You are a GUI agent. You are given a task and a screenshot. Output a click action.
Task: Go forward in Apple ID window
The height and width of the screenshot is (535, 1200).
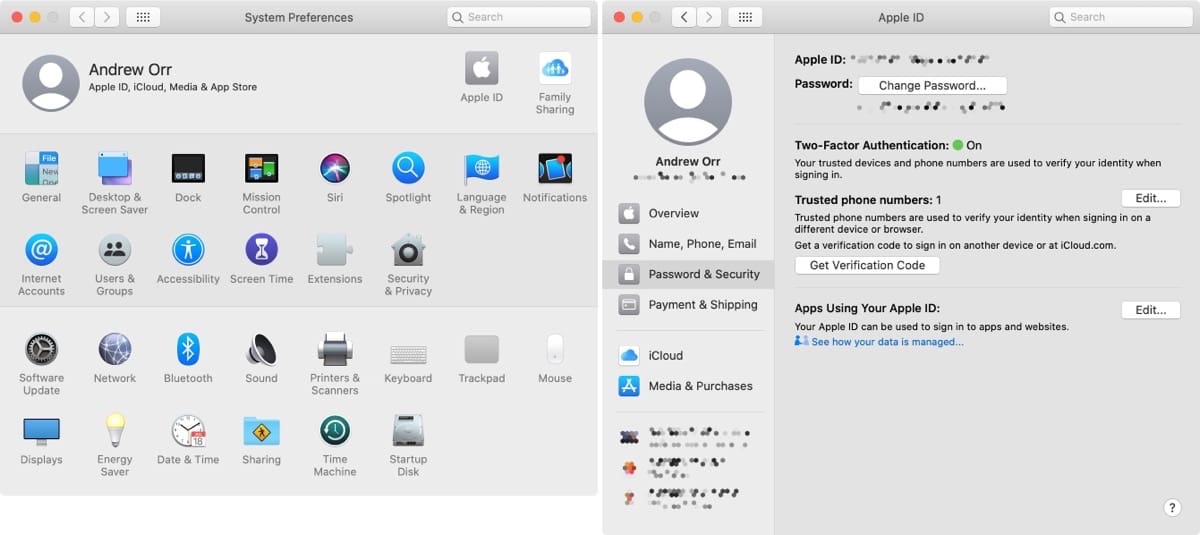point(709,17)
